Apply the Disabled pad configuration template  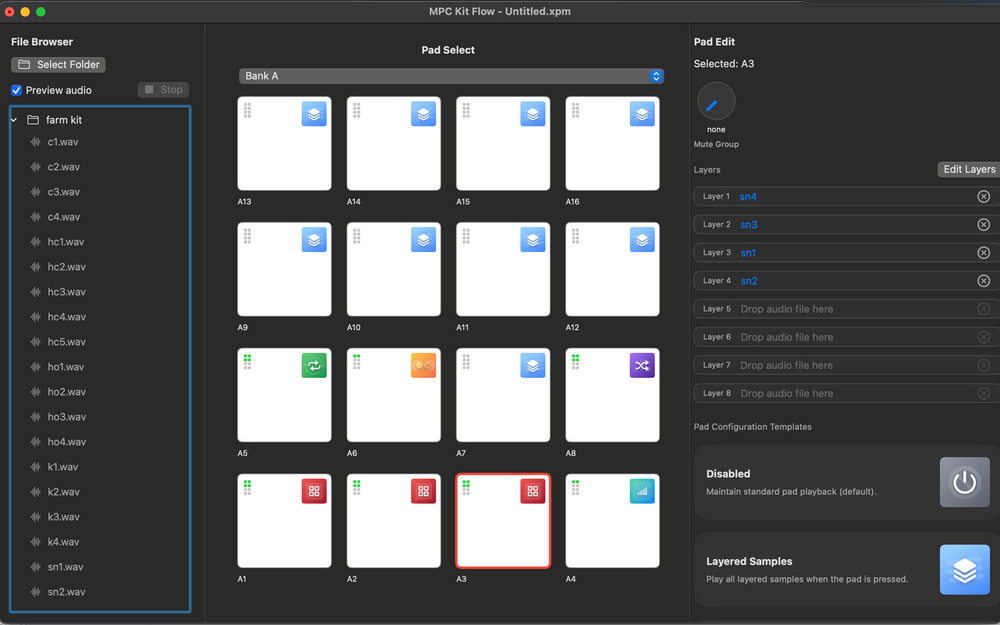point(845,483)
